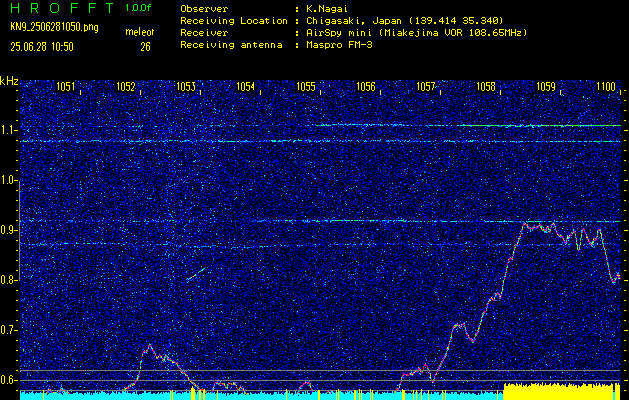Click the 1059 time axis marker
The width and height of the screenshot is (629, 400).
(x=546, y=86)
